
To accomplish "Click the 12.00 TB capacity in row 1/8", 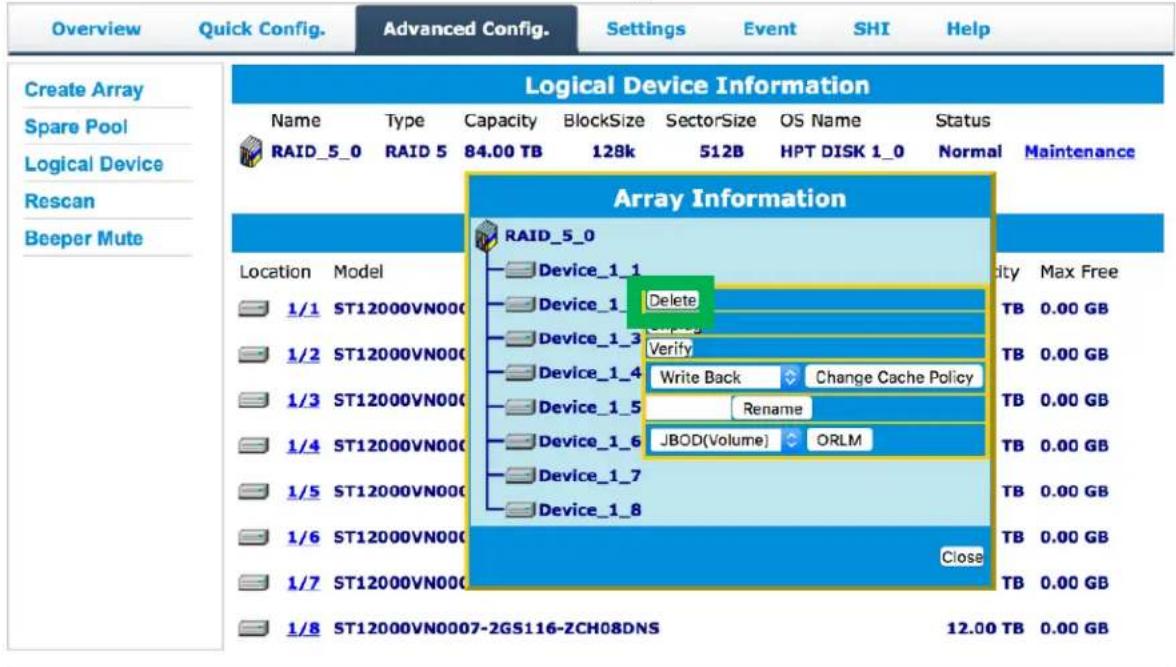I will (985, 628).
